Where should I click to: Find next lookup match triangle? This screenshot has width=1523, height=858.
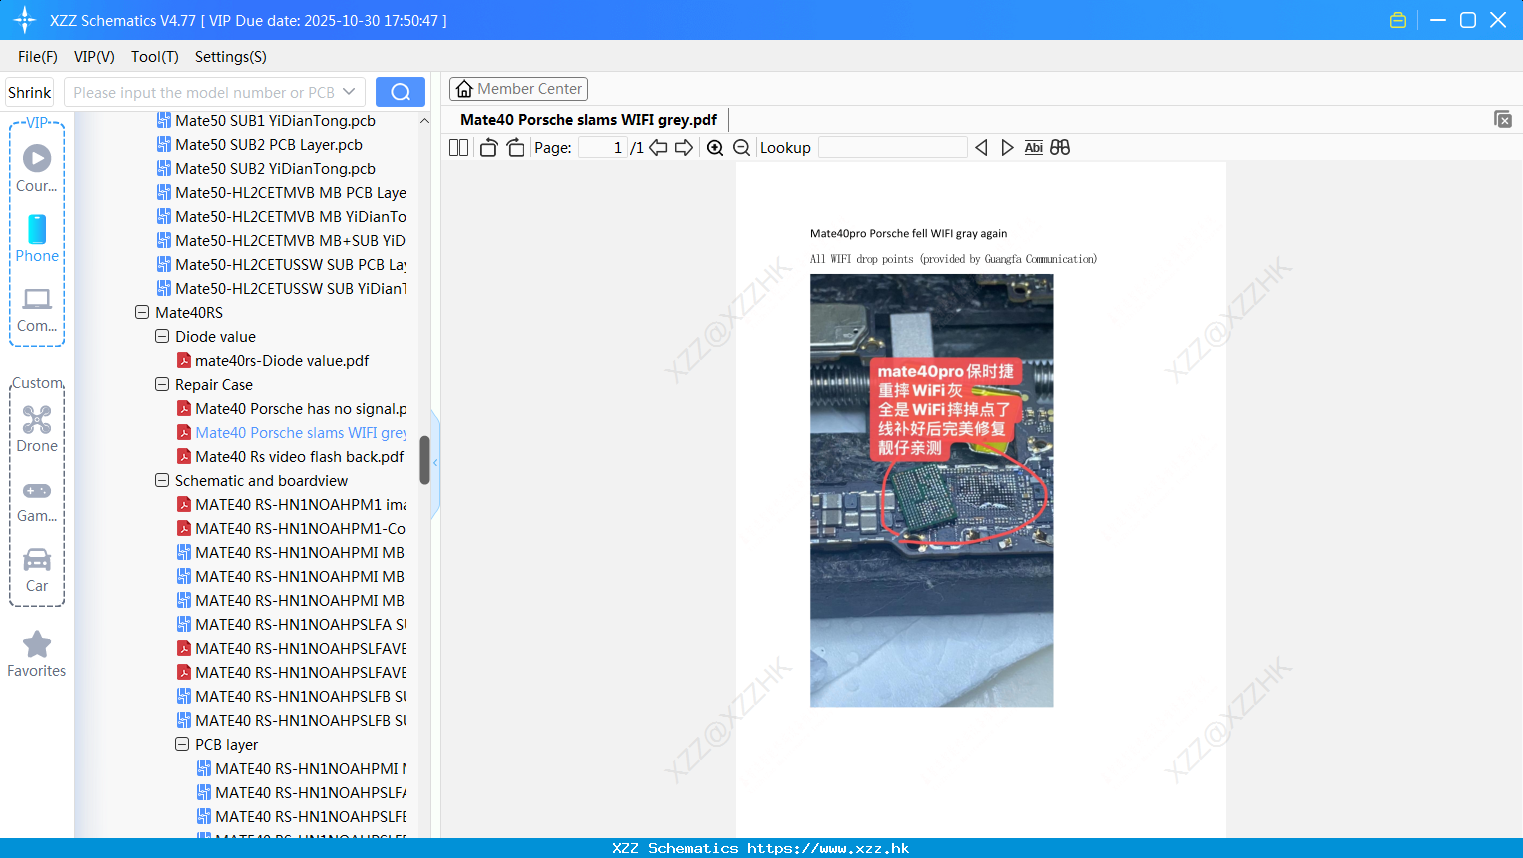[1007, 148]
